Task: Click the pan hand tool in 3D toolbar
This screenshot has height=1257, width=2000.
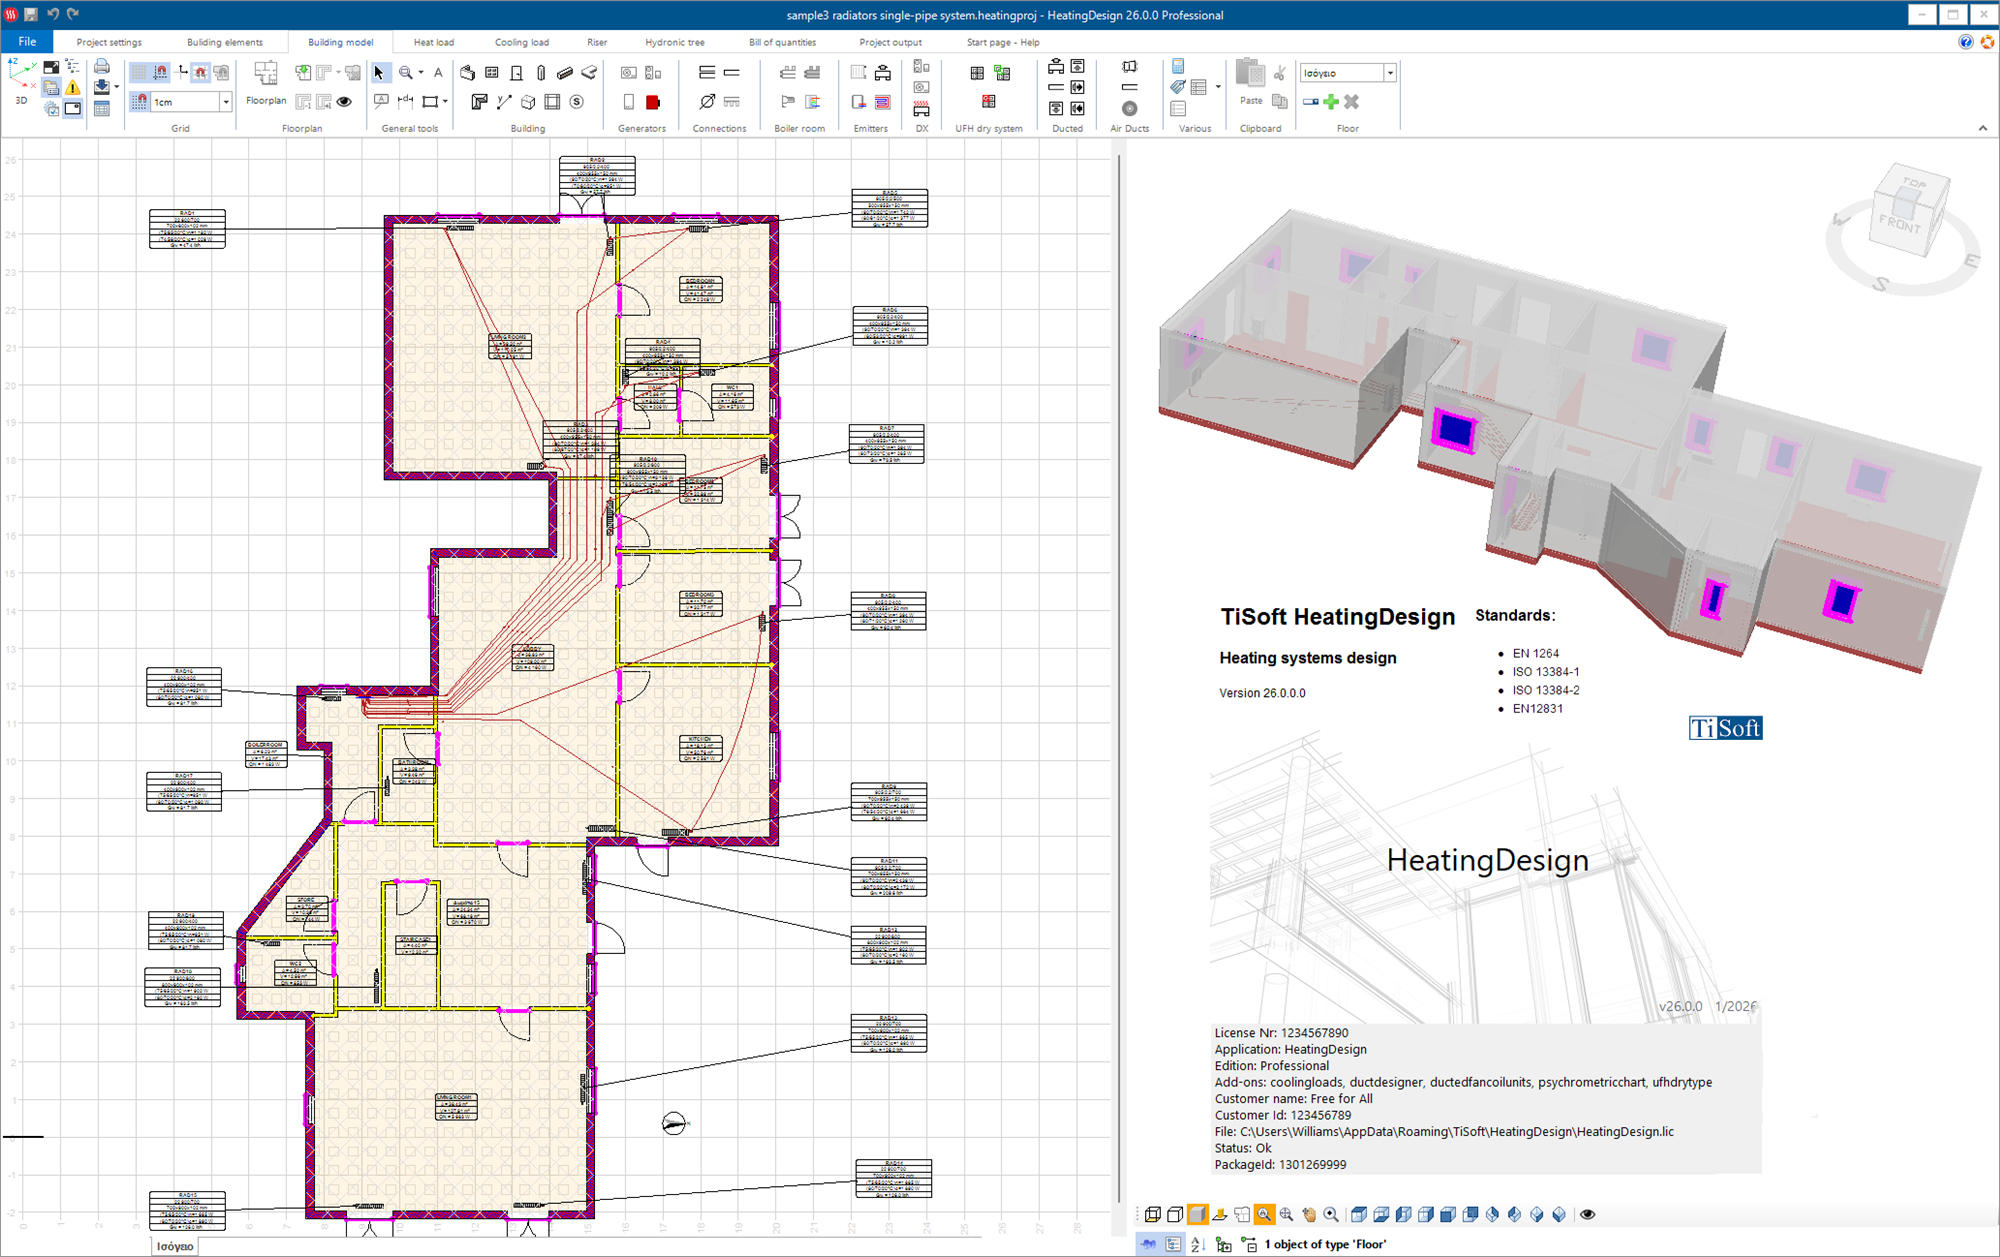Action: 1310,1214
